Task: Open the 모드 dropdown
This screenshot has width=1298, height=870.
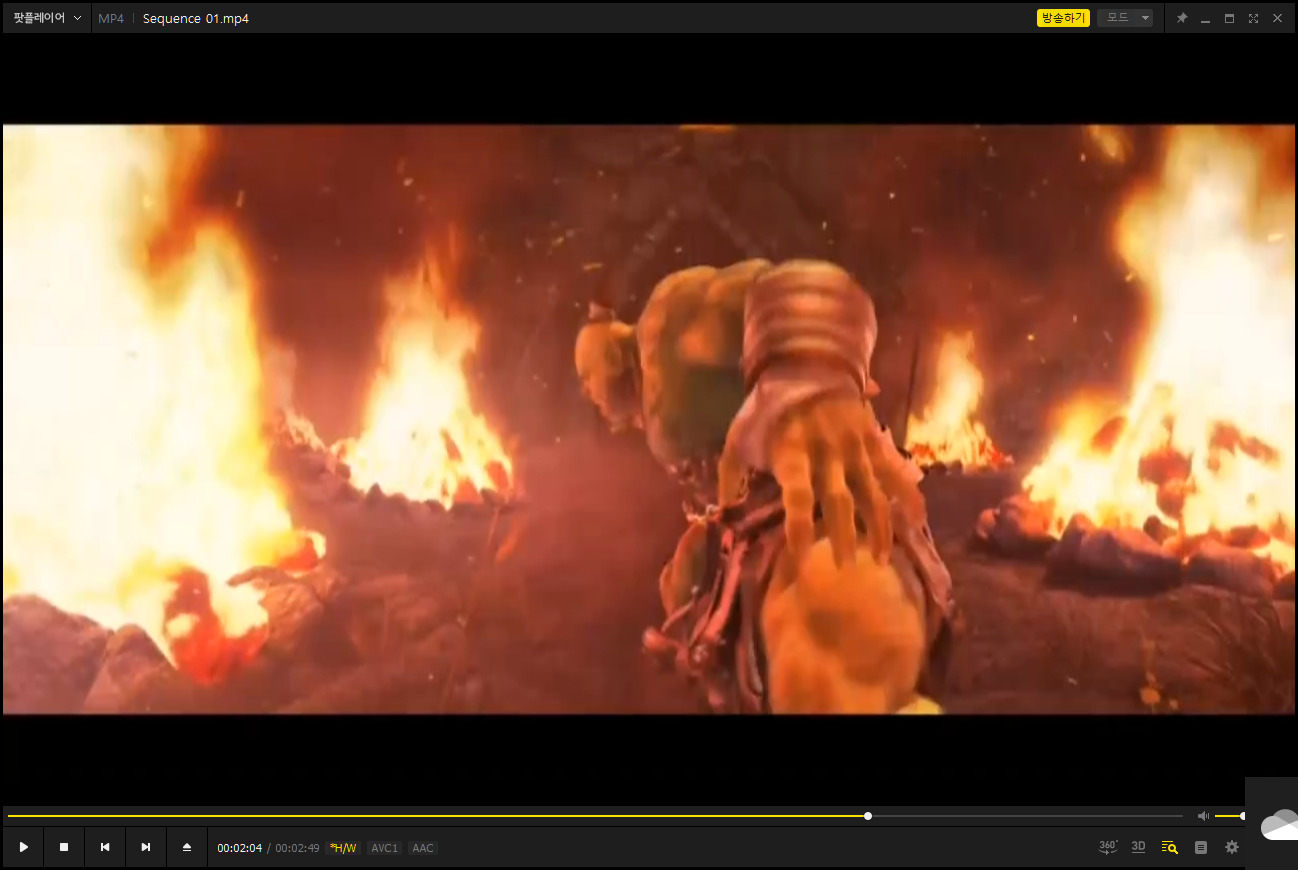Action: click(1125, 18)
